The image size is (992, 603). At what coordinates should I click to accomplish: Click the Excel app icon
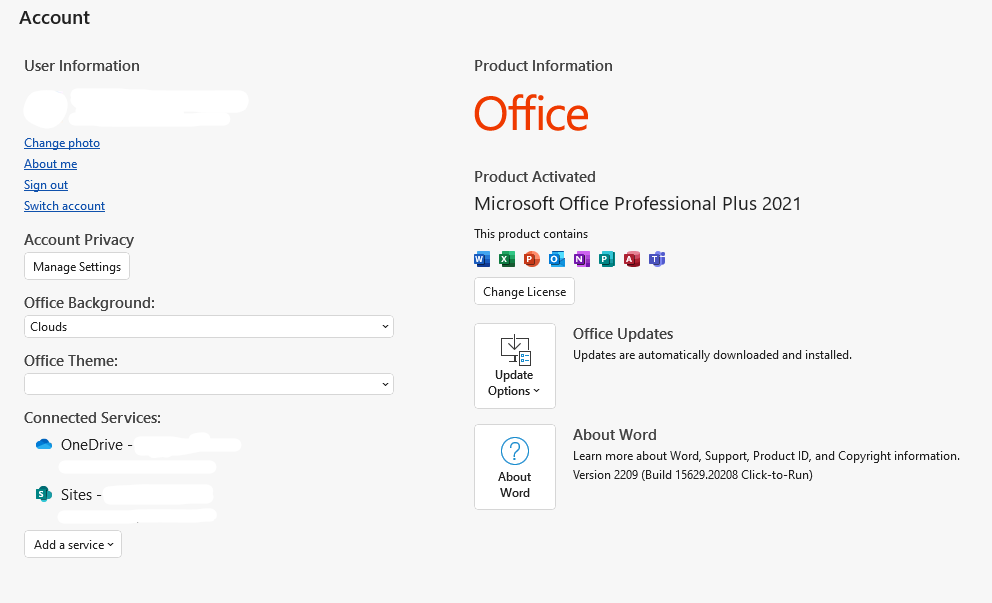507,259
